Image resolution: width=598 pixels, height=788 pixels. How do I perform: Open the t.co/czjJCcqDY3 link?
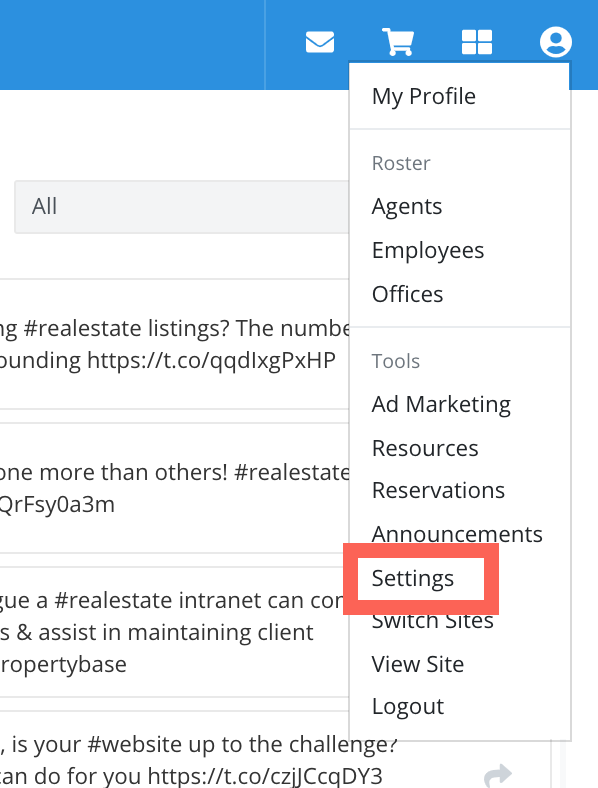pos(265,776)
